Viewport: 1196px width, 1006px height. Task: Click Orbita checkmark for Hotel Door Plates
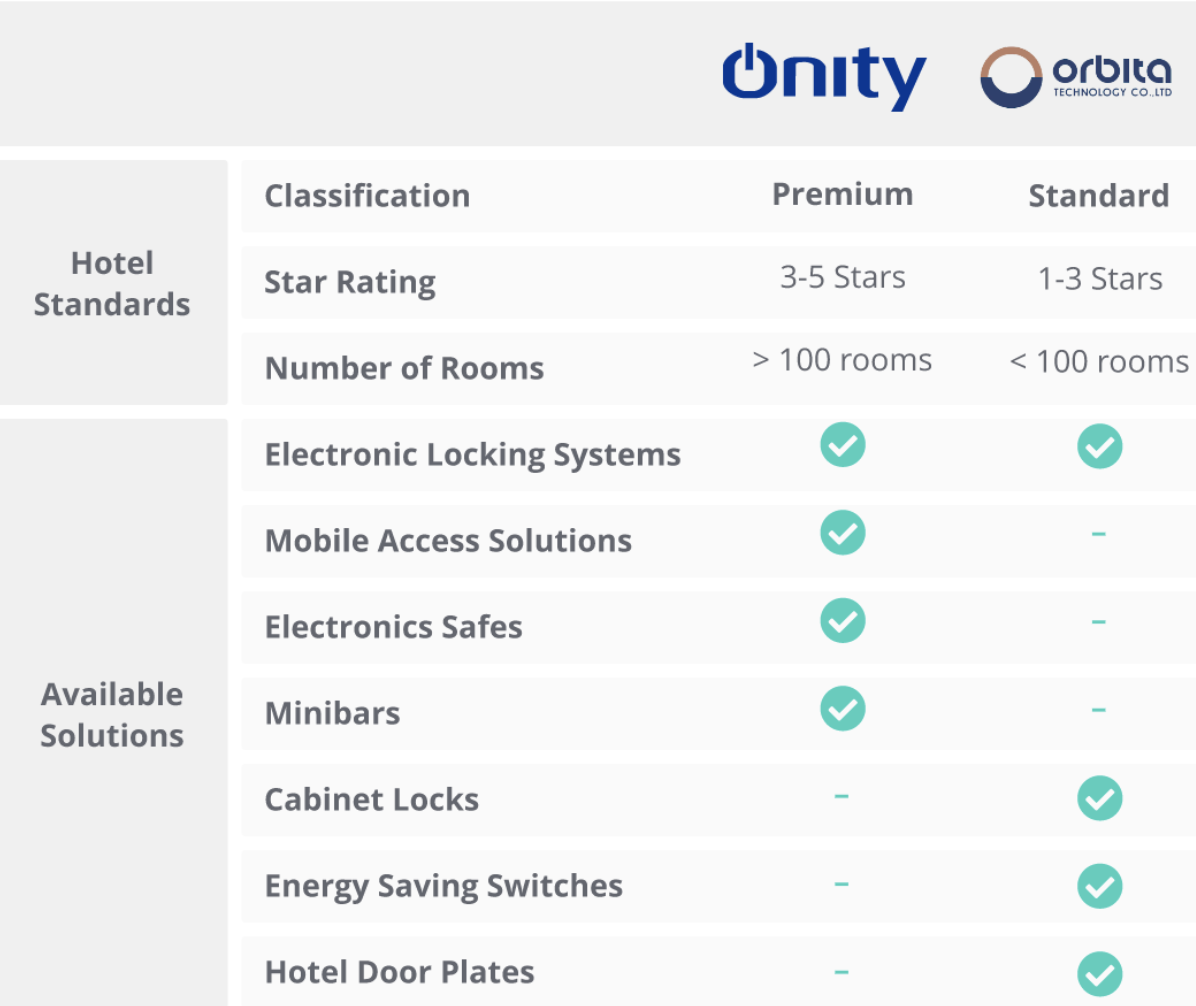pyautogui.click(x=1099, y=974)
